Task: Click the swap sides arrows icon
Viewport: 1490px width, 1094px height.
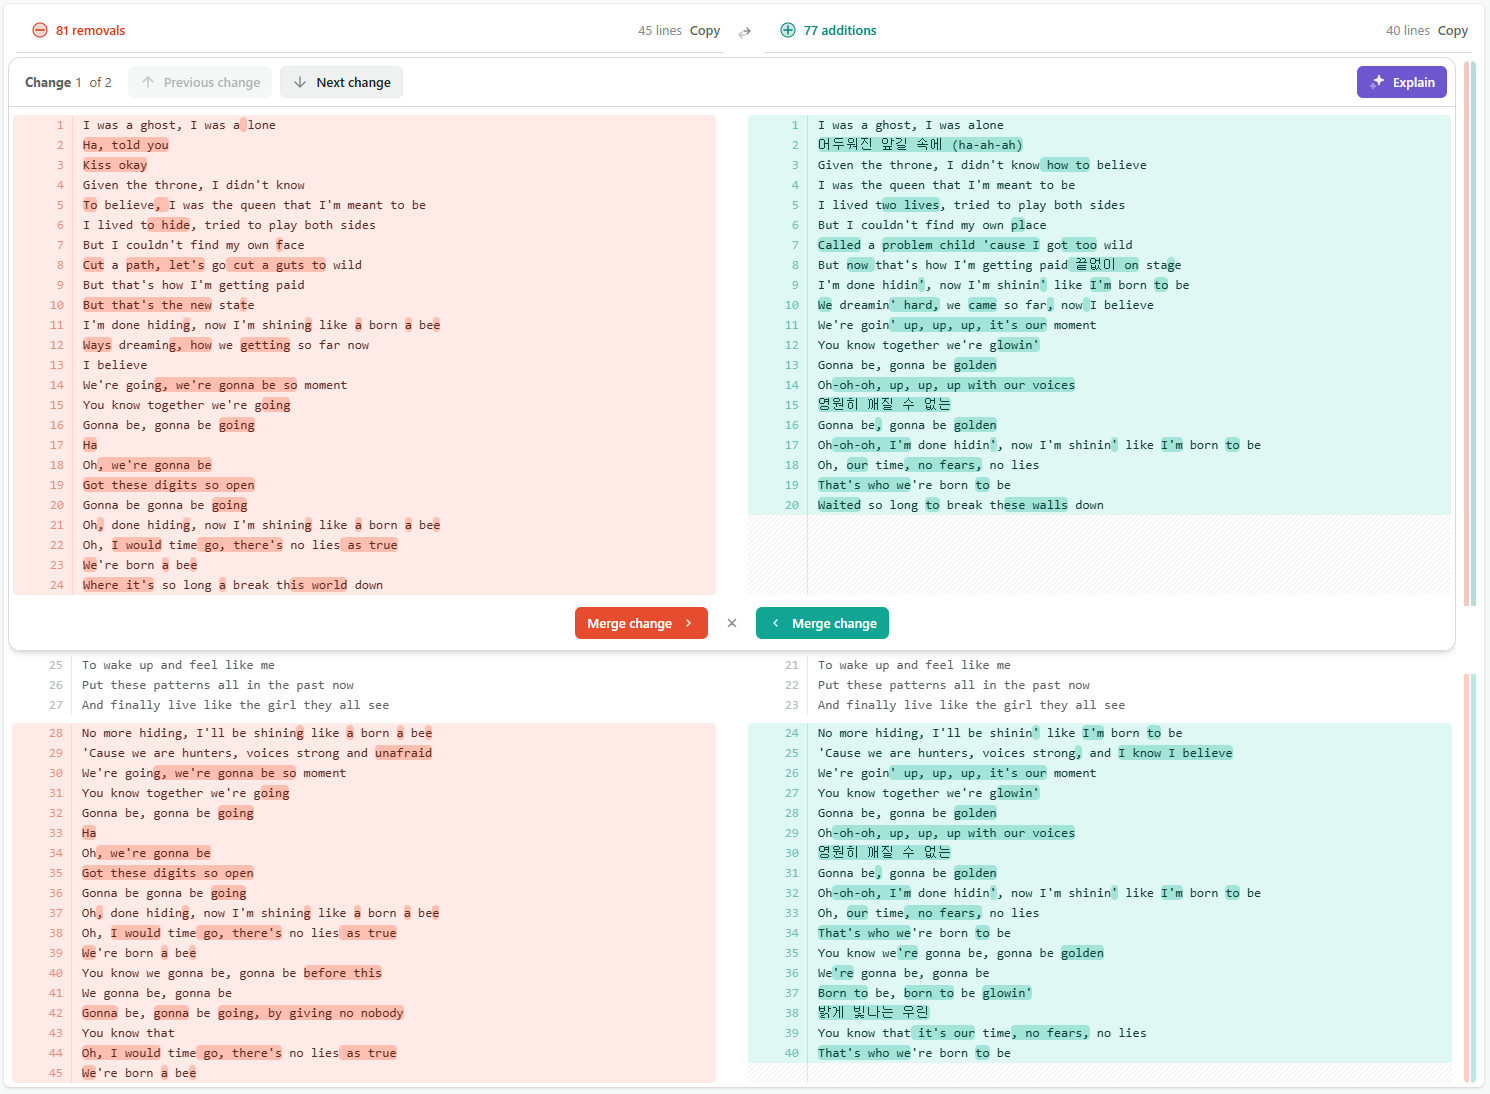Action: tap(745, 32)
